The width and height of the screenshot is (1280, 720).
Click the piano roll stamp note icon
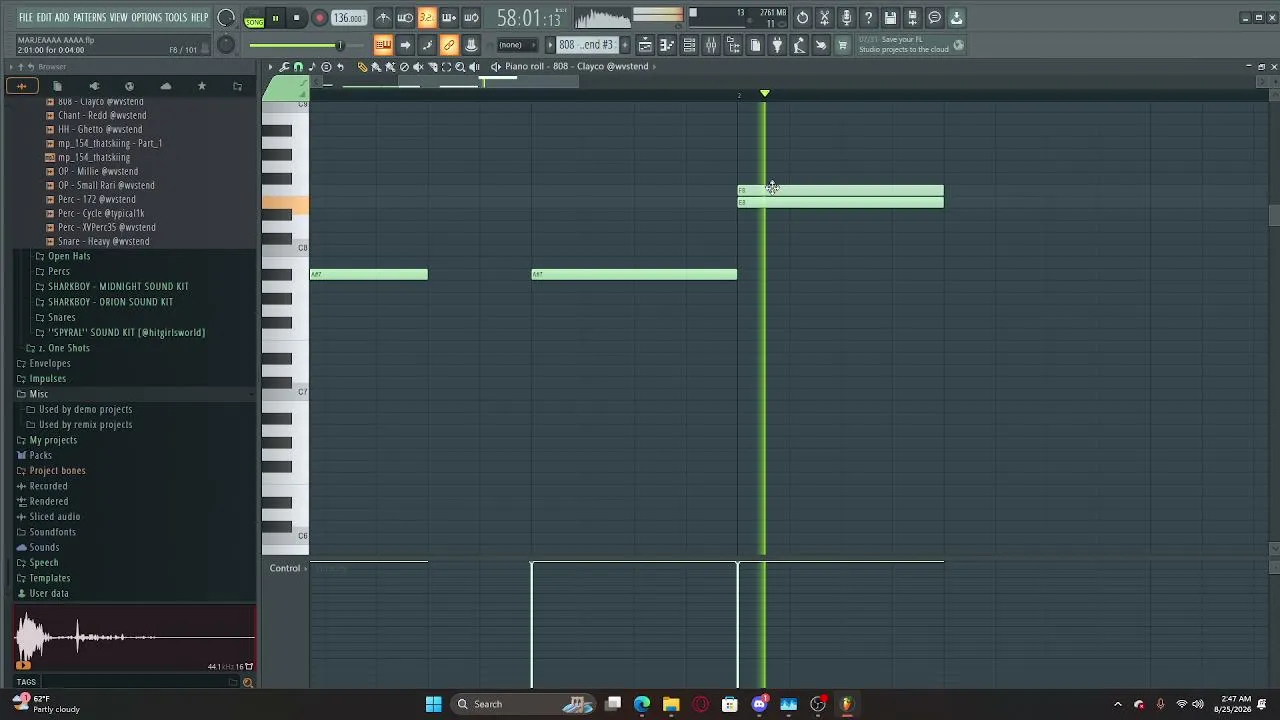312,67
